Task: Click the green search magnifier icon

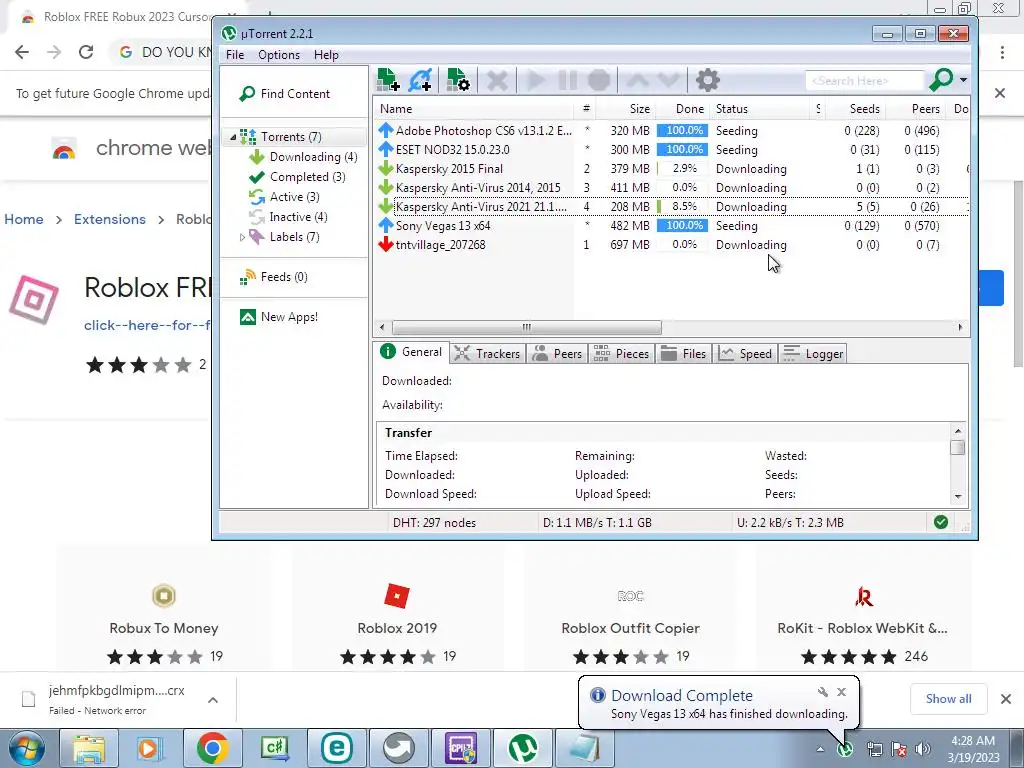Action: [x=941, y=80]
